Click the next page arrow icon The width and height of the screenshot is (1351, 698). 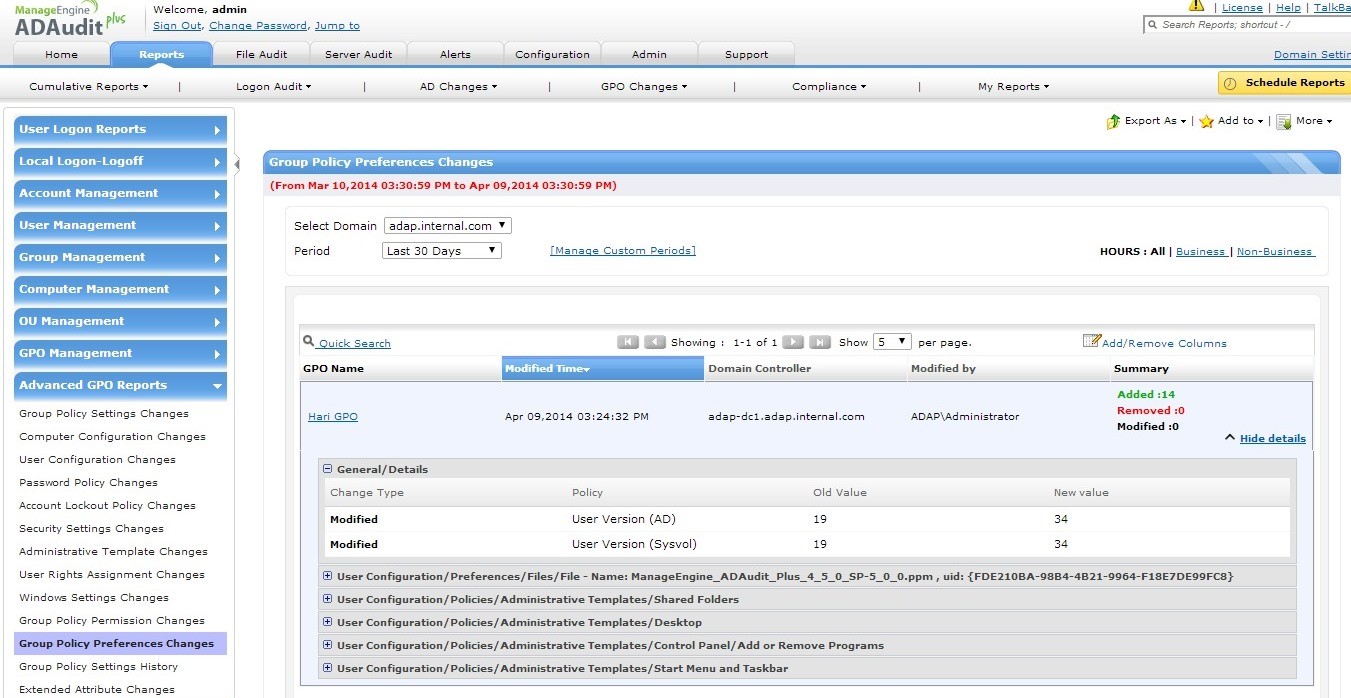pyautogui.click(x=793, y=342)
